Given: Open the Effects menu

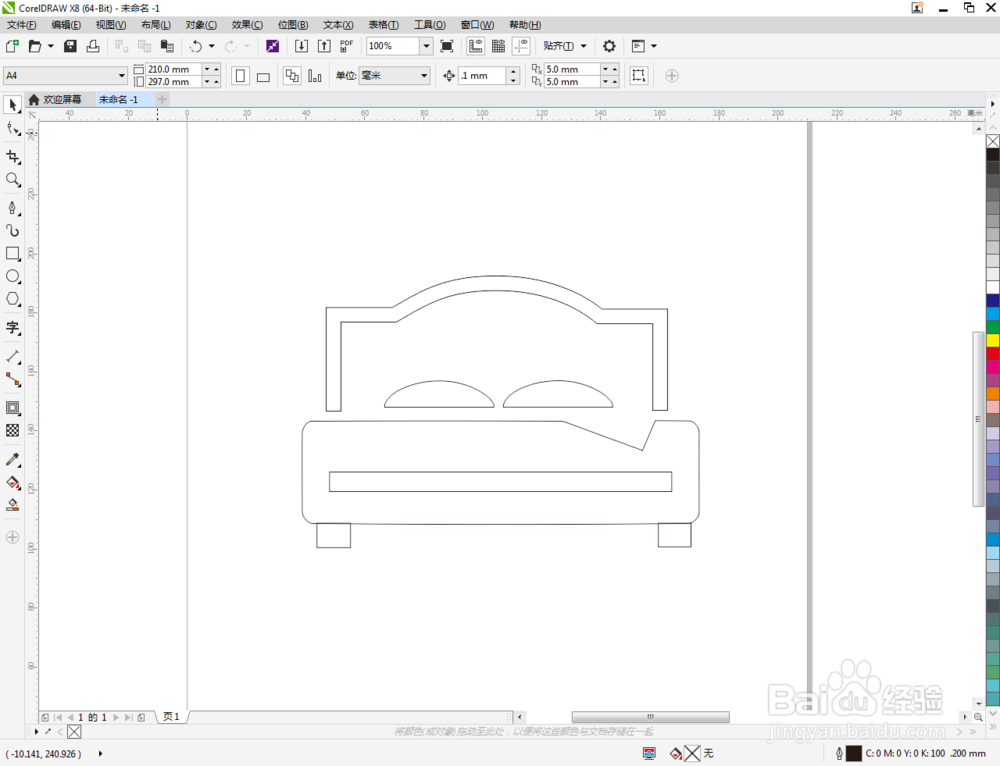Looking at the screenshot, I should pyautogui.click(x=247, y=25).
